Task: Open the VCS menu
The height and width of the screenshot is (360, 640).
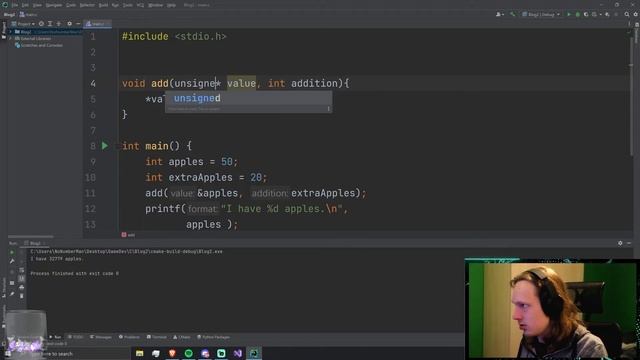Action: [140, 5]
